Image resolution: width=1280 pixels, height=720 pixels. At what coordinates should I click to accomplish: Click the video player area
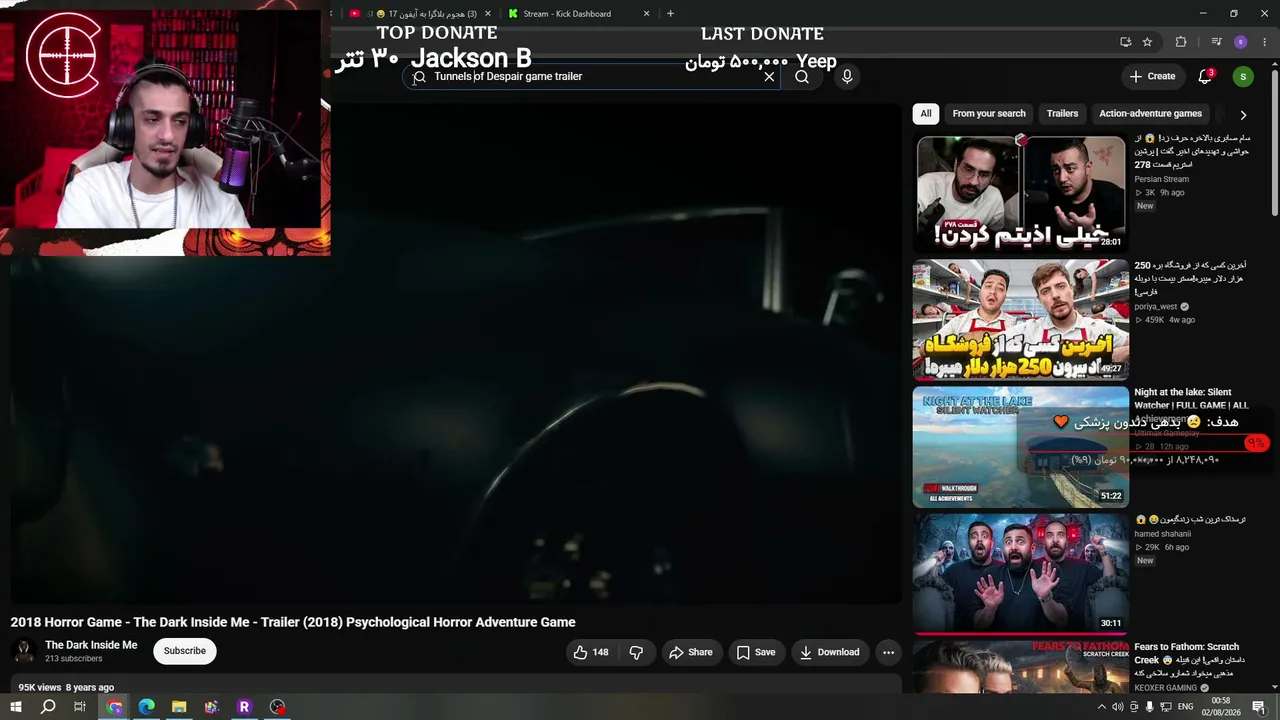tap(456, 352)
